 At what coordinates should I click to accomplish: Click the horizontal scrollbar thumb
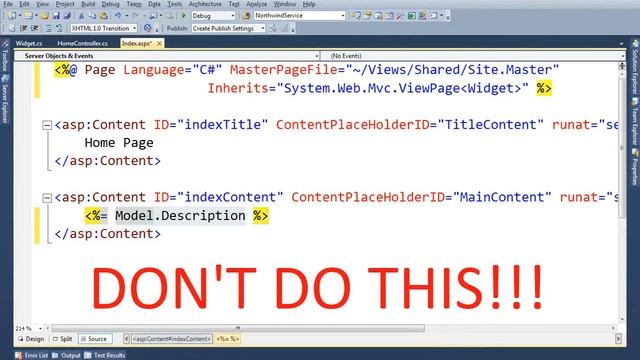coord(238,328)
